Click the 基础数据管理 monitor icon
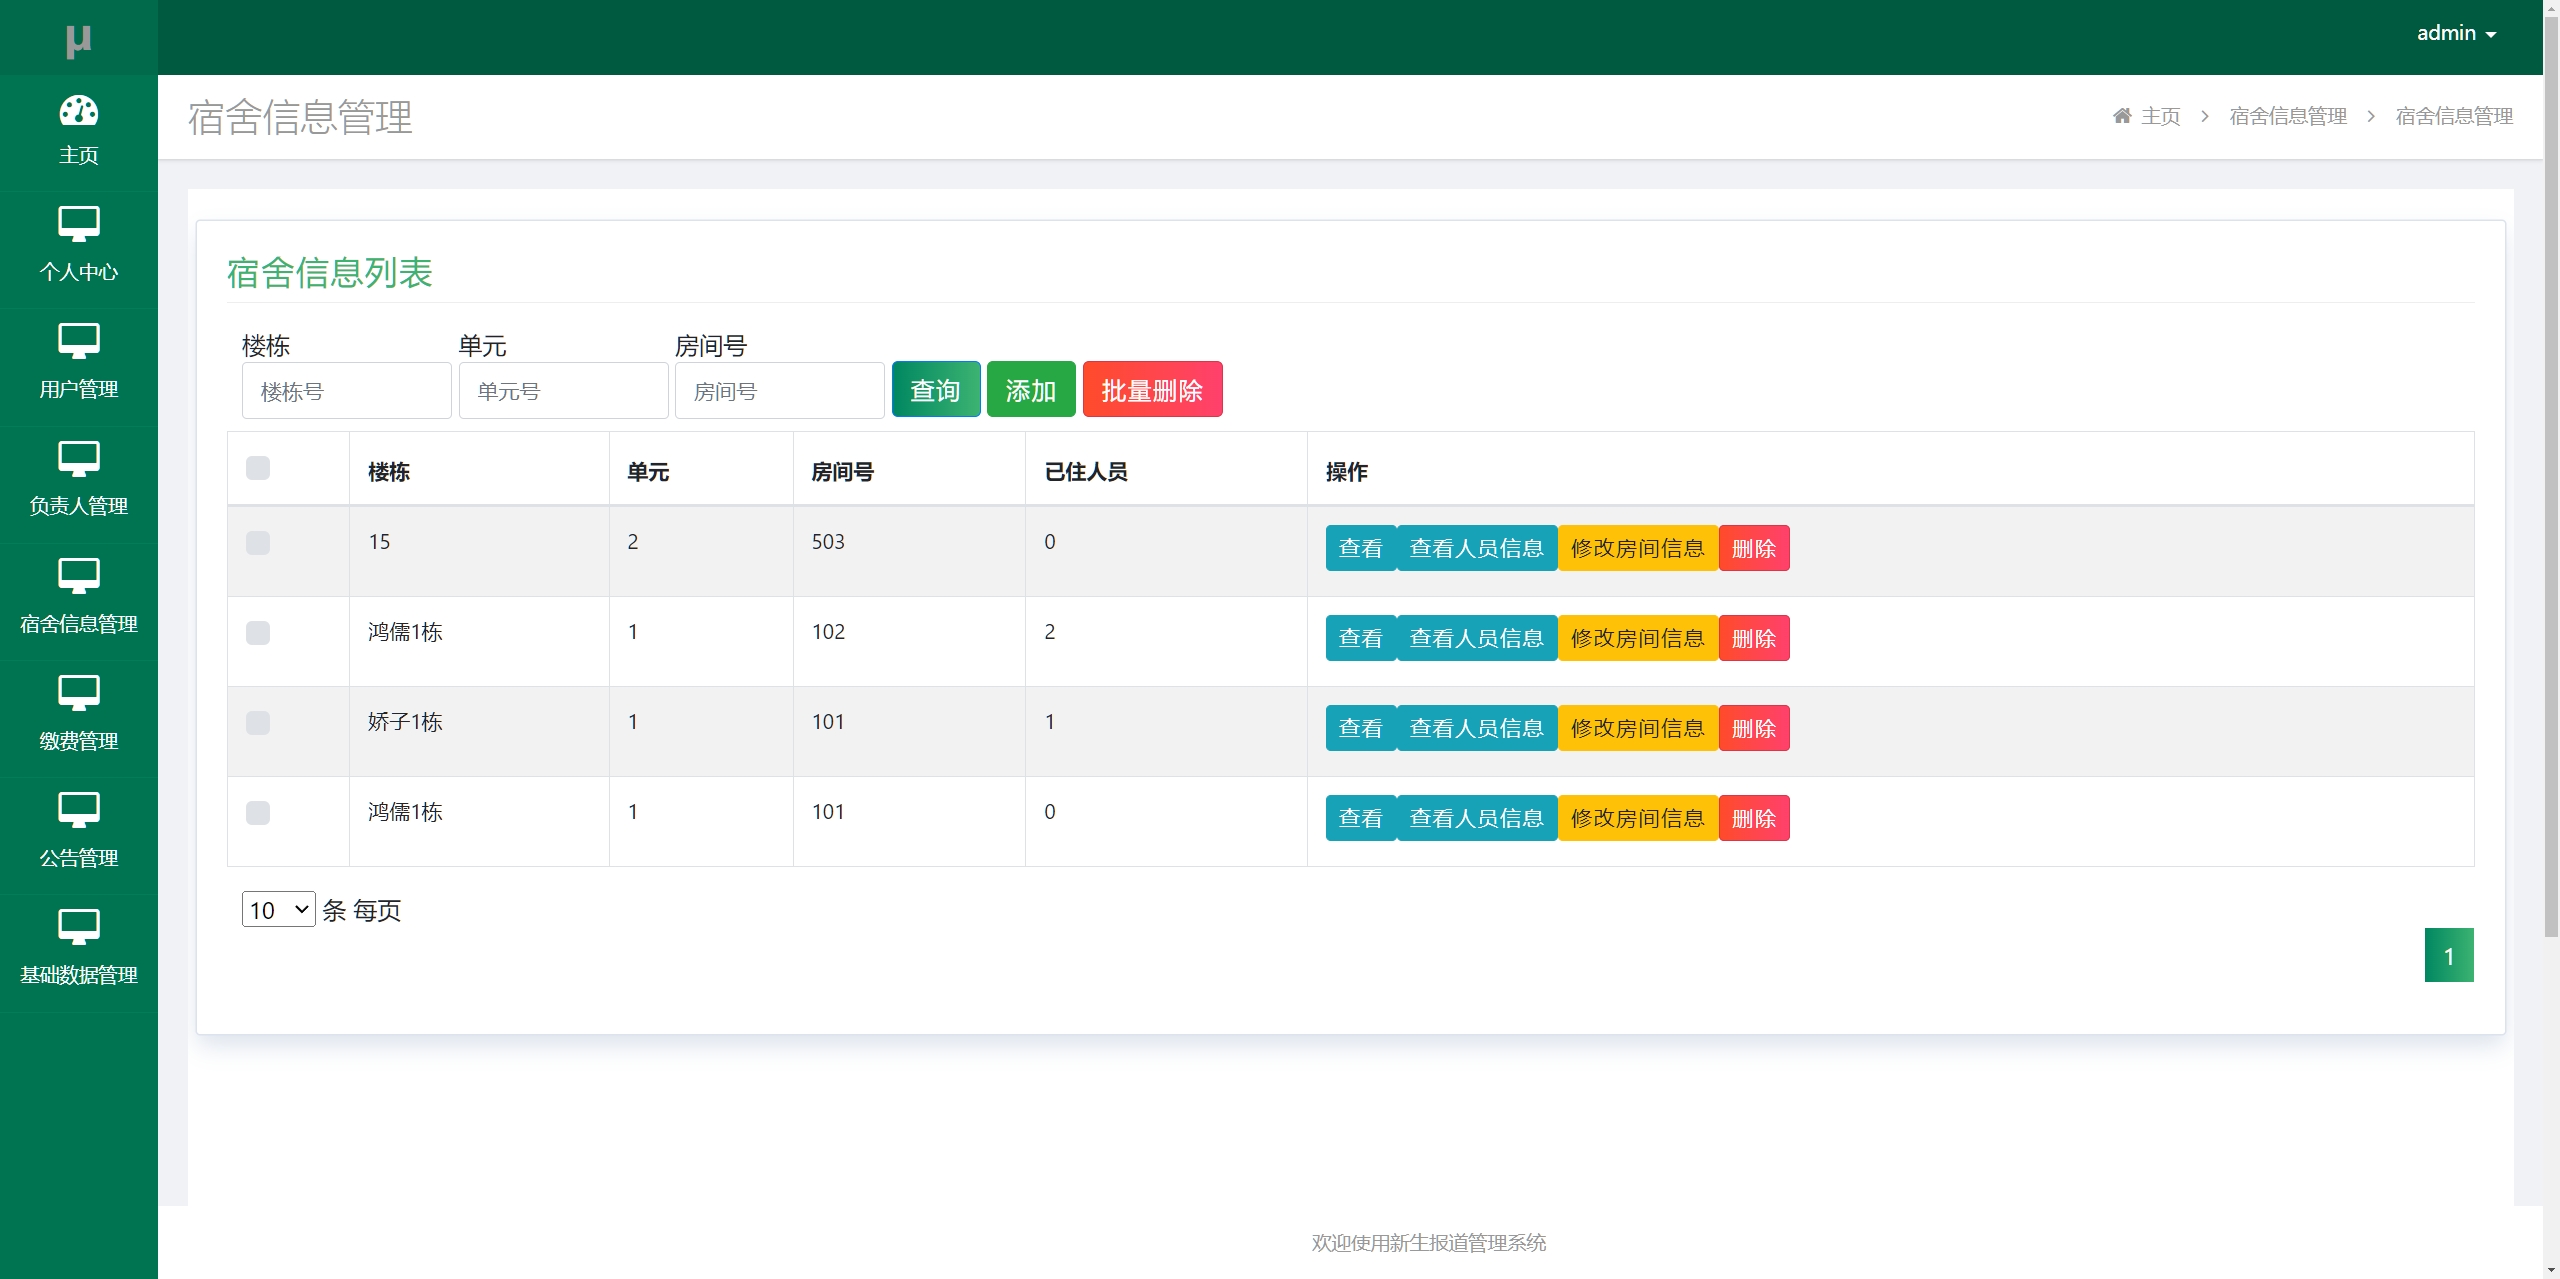The width and height of the screenshot is (2560, 1279). tap(78, 926)
